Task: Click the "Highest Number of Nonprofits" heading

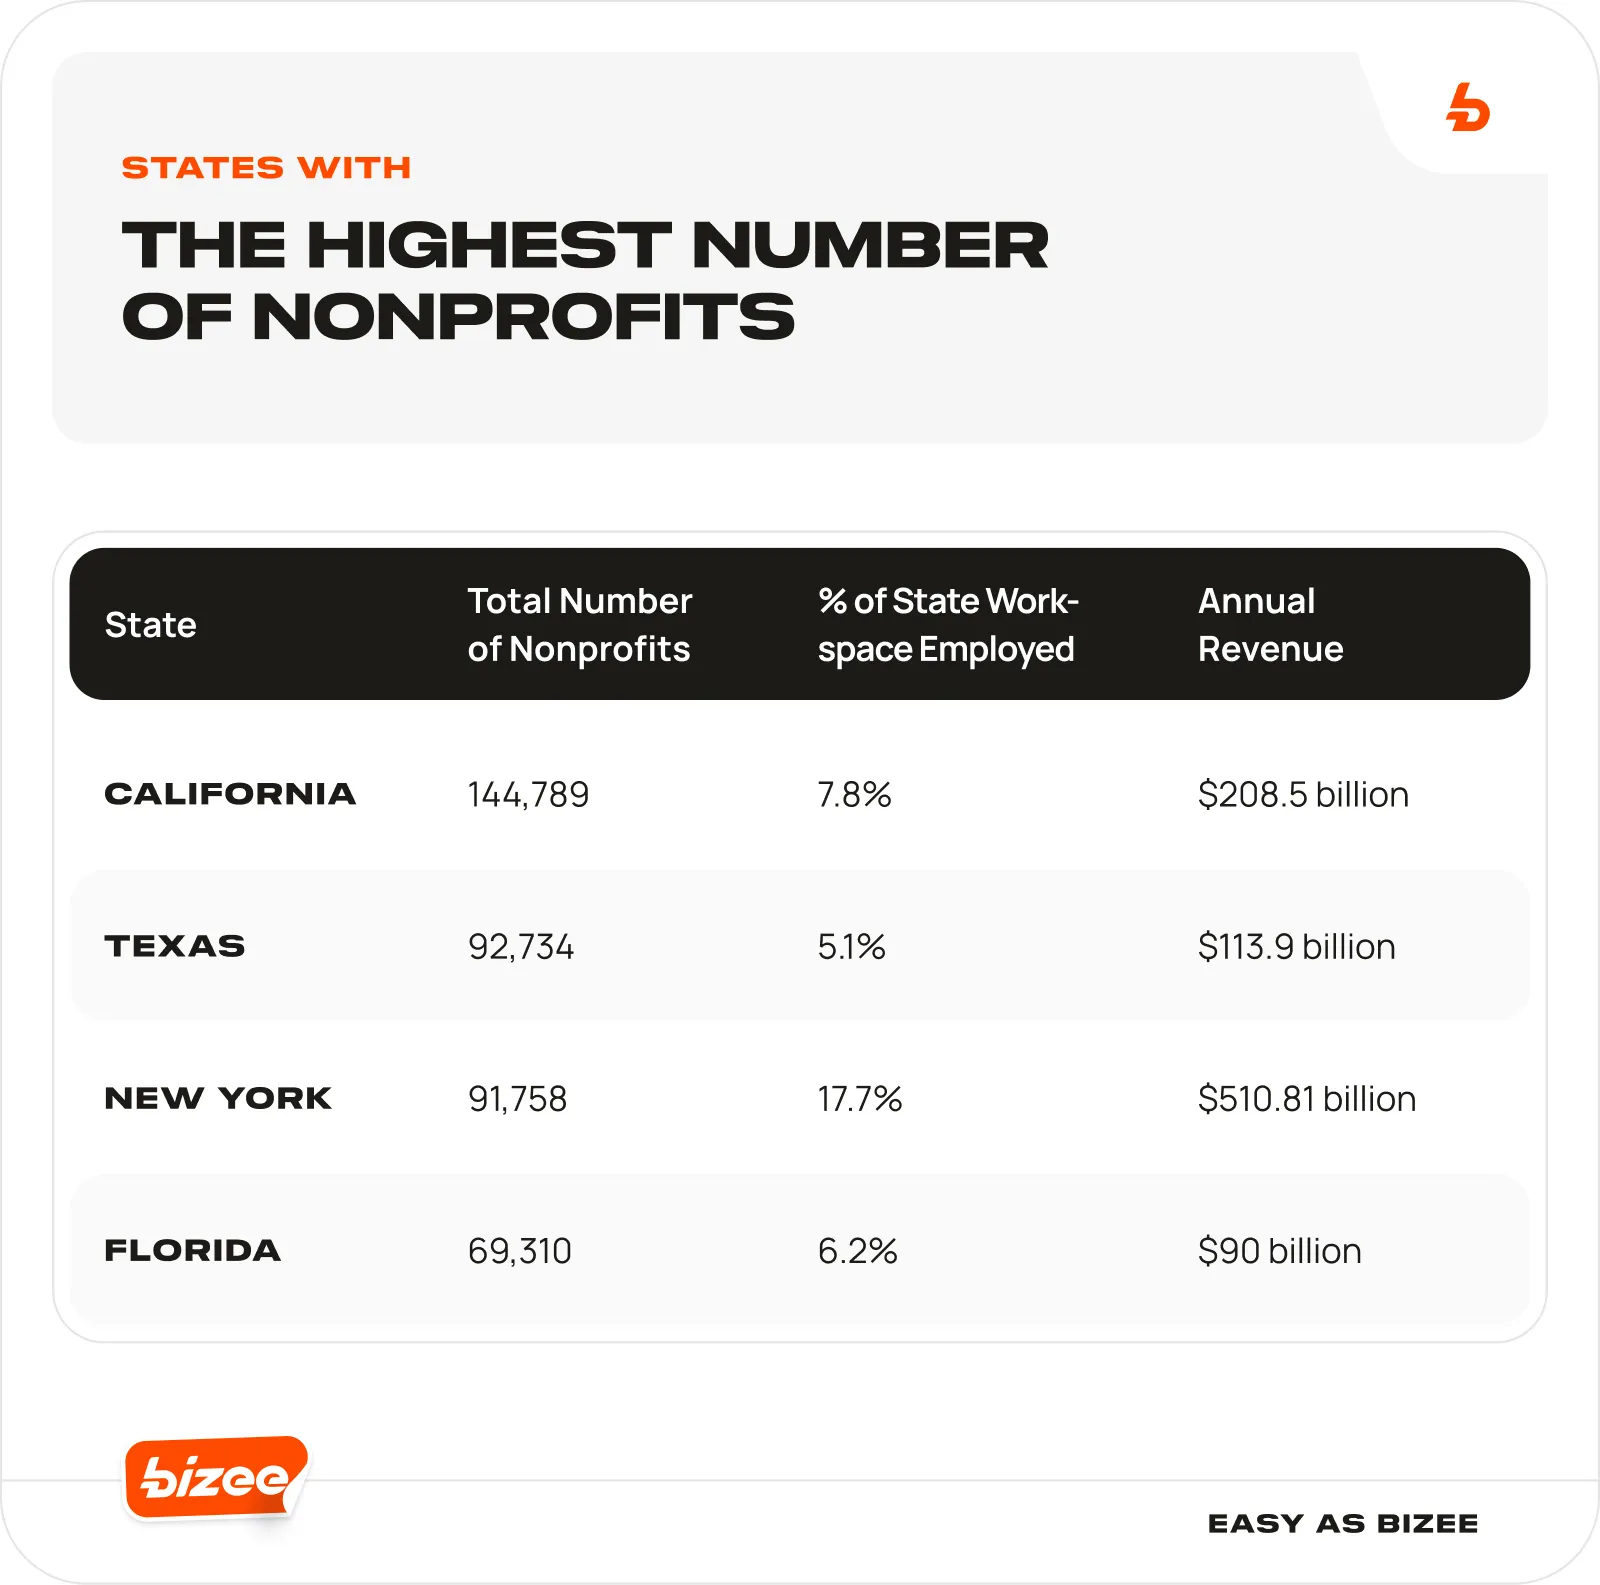Action: (x=584, y=281)
